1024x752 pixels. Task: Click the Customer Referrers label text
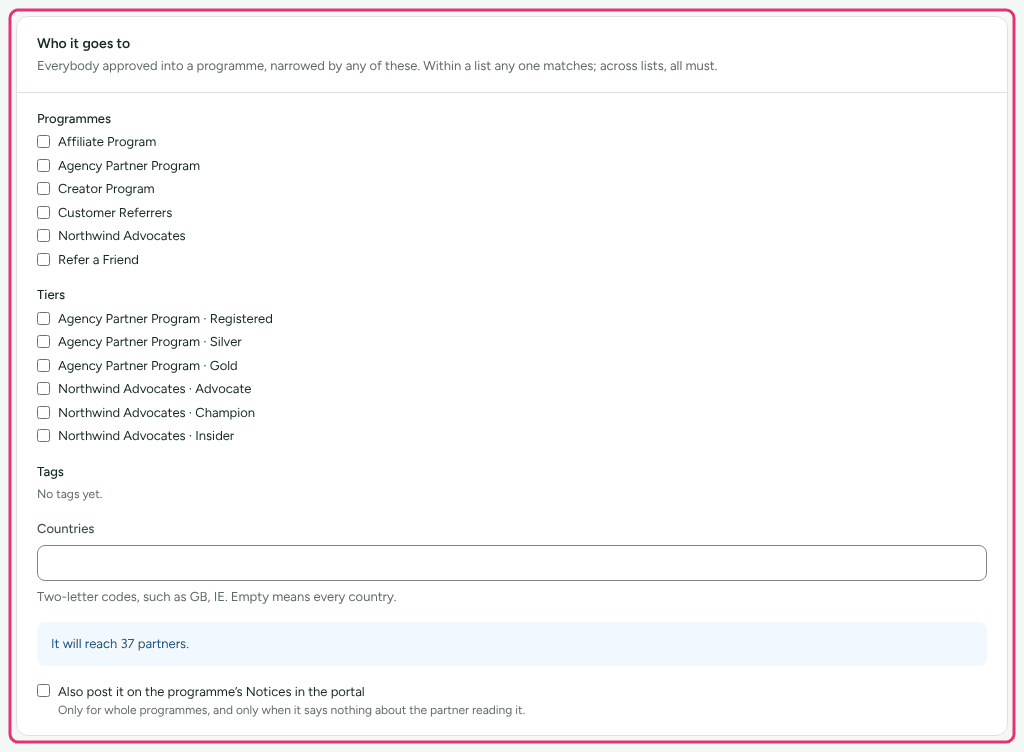coord(115,213)
